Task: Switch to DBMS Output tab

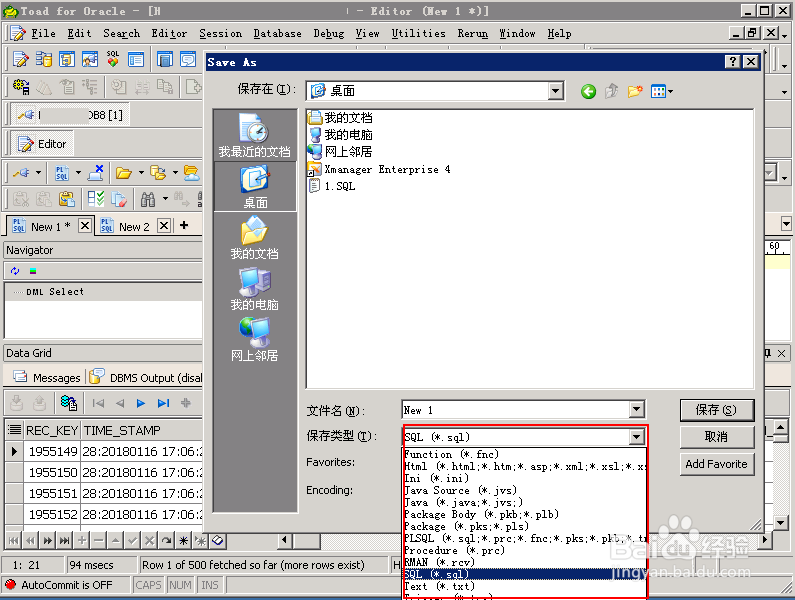Action: pos(146,378)
